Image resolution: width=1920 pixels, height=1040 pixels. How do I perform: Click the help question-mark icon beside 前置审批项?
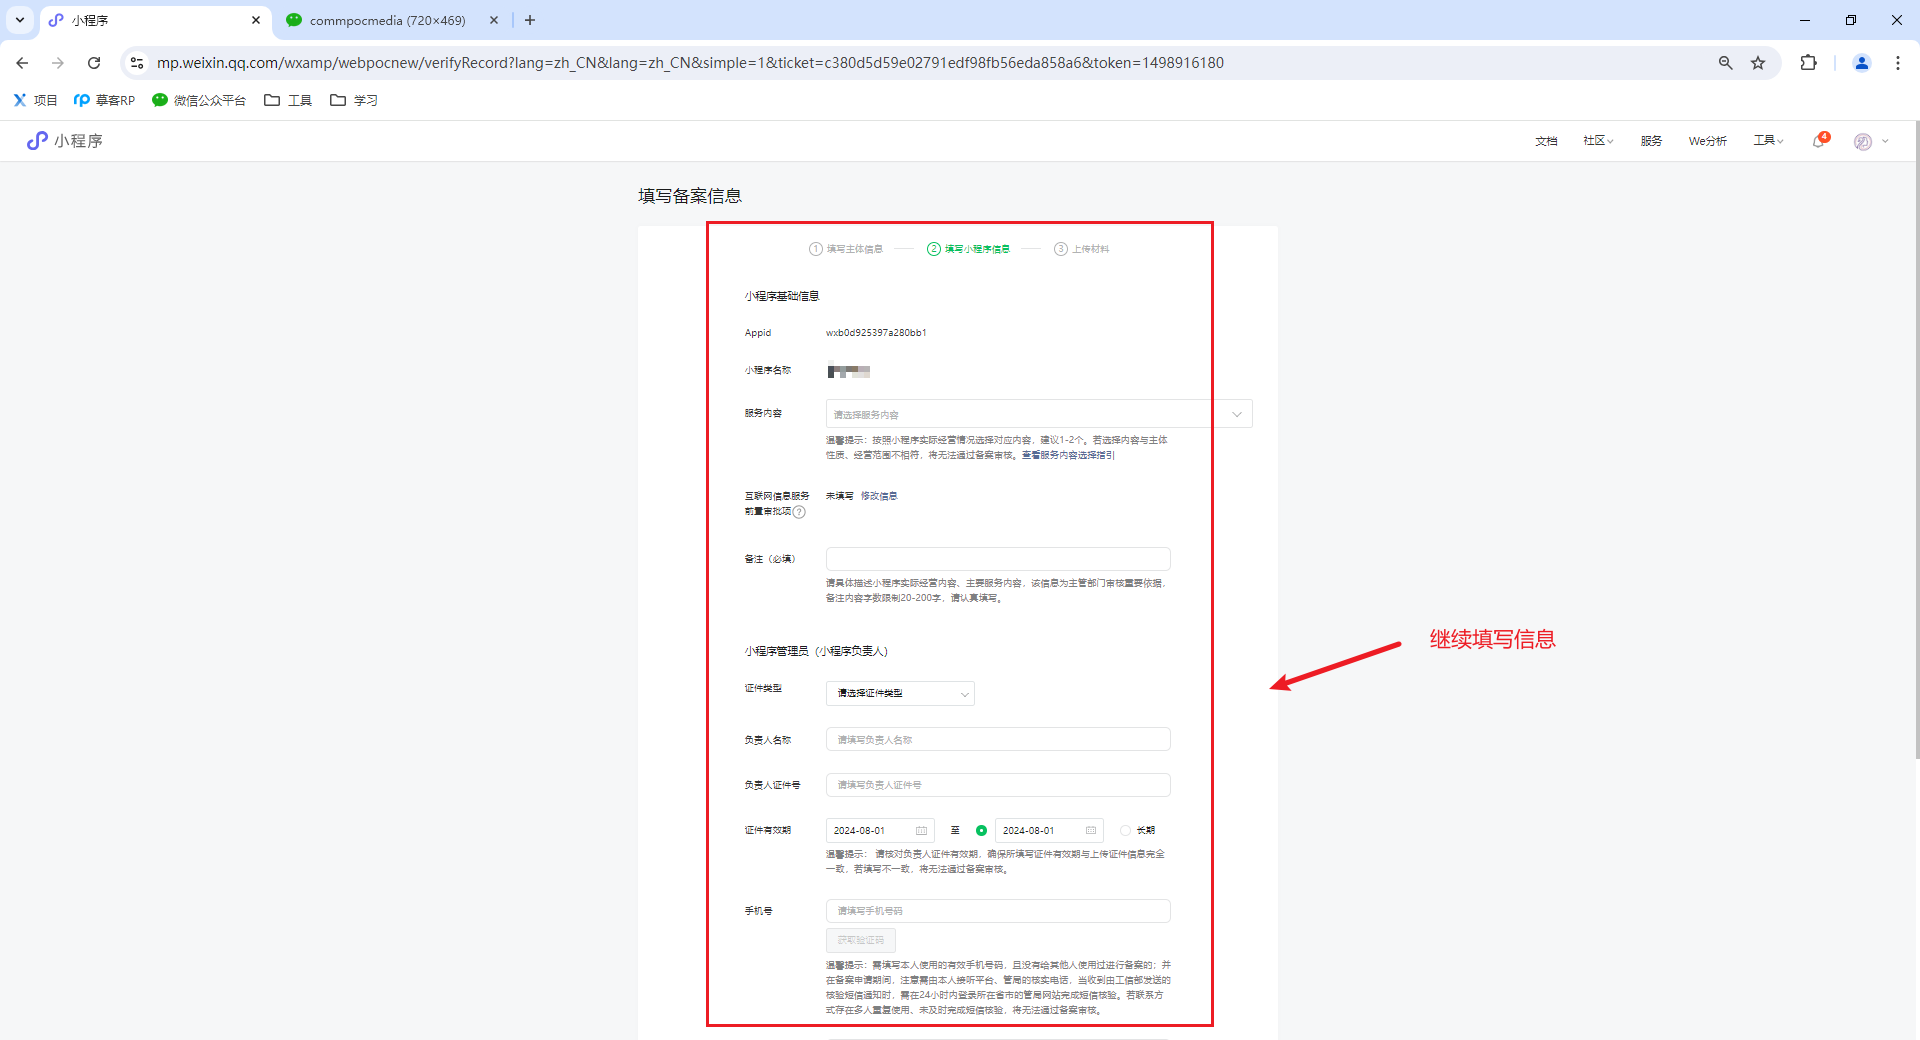(x=799, y=512)
